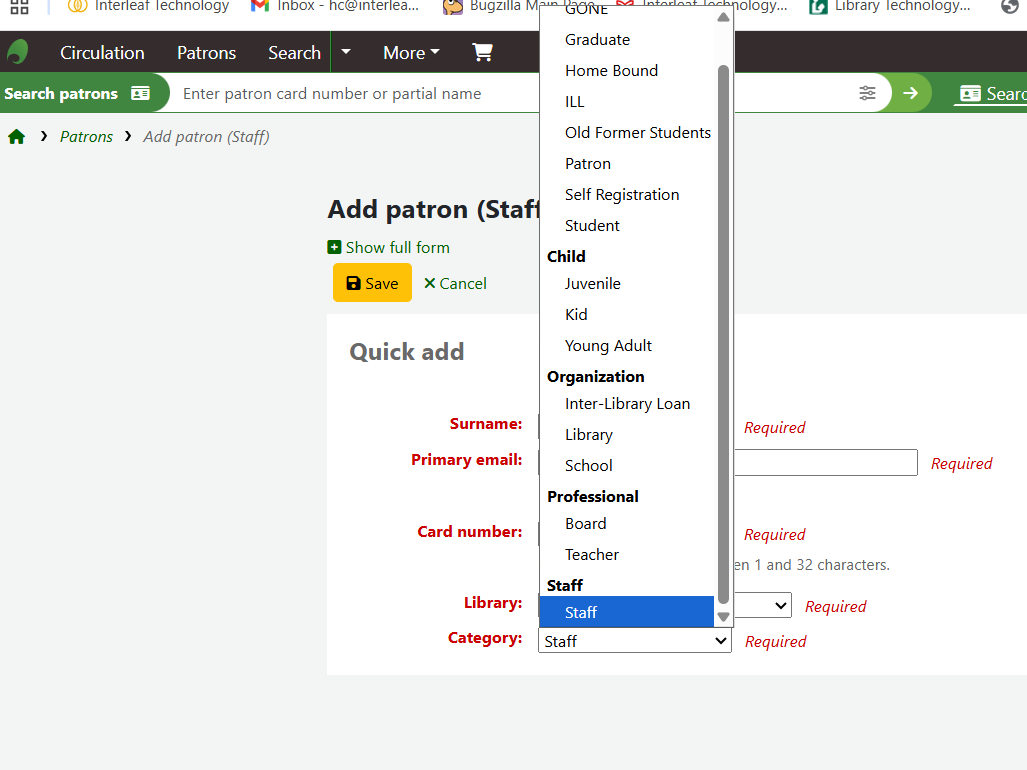Viewport: 1027px width, 770px height.
Task: Click the Interleaf Technology bookmark icon
Action: [77, 6]
